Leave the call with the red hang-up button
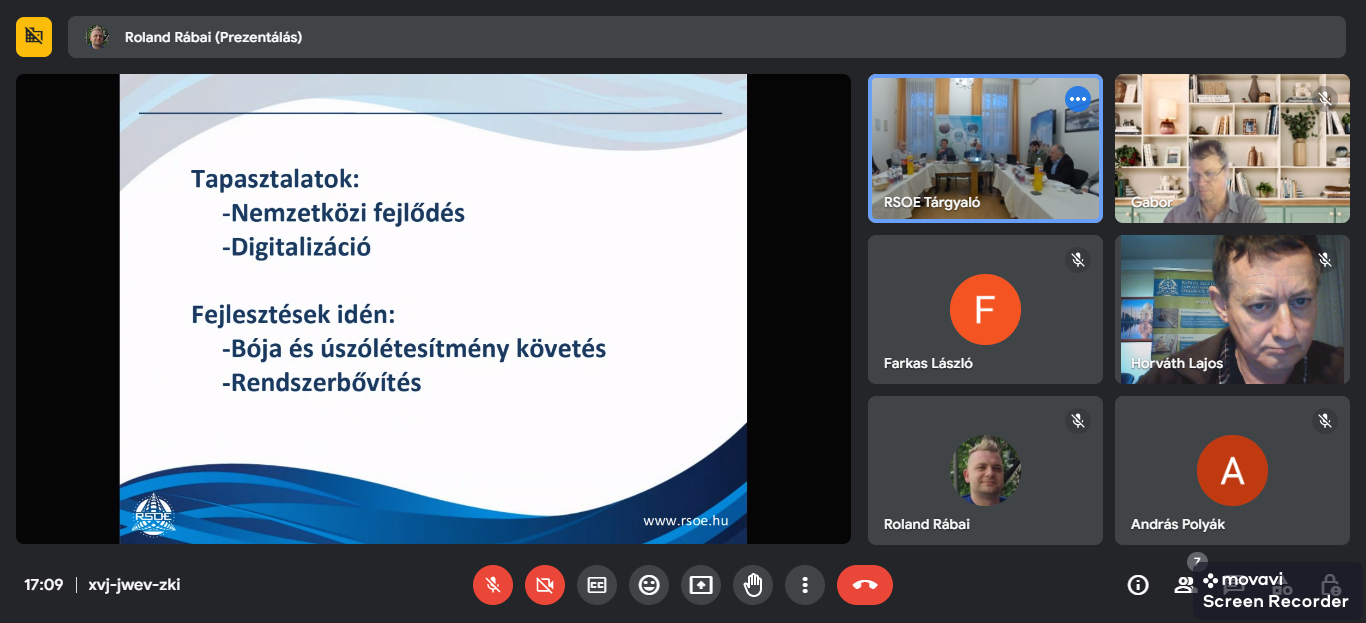 click(865, 585)
